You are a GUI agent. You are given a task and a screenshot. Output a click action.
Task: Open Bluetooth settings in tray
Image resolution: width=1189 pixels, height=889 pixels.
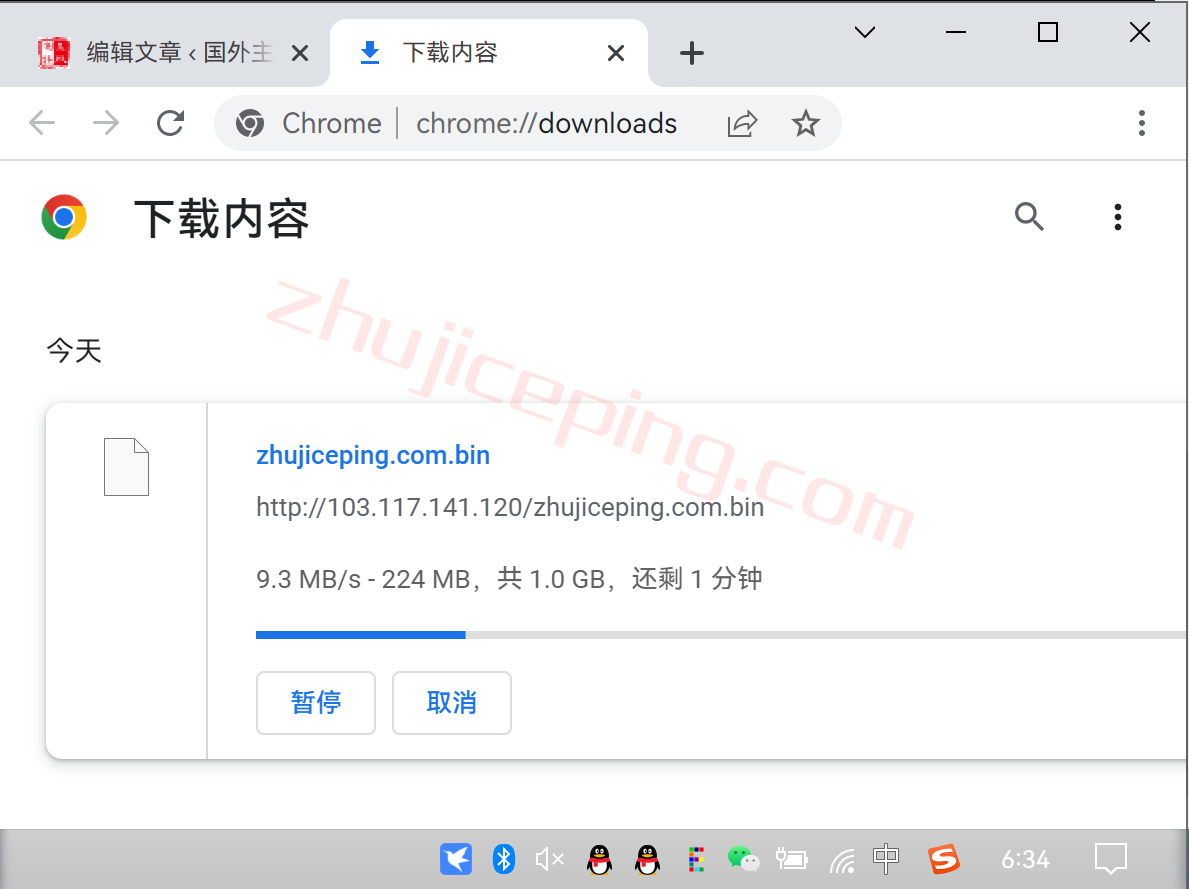504,859
